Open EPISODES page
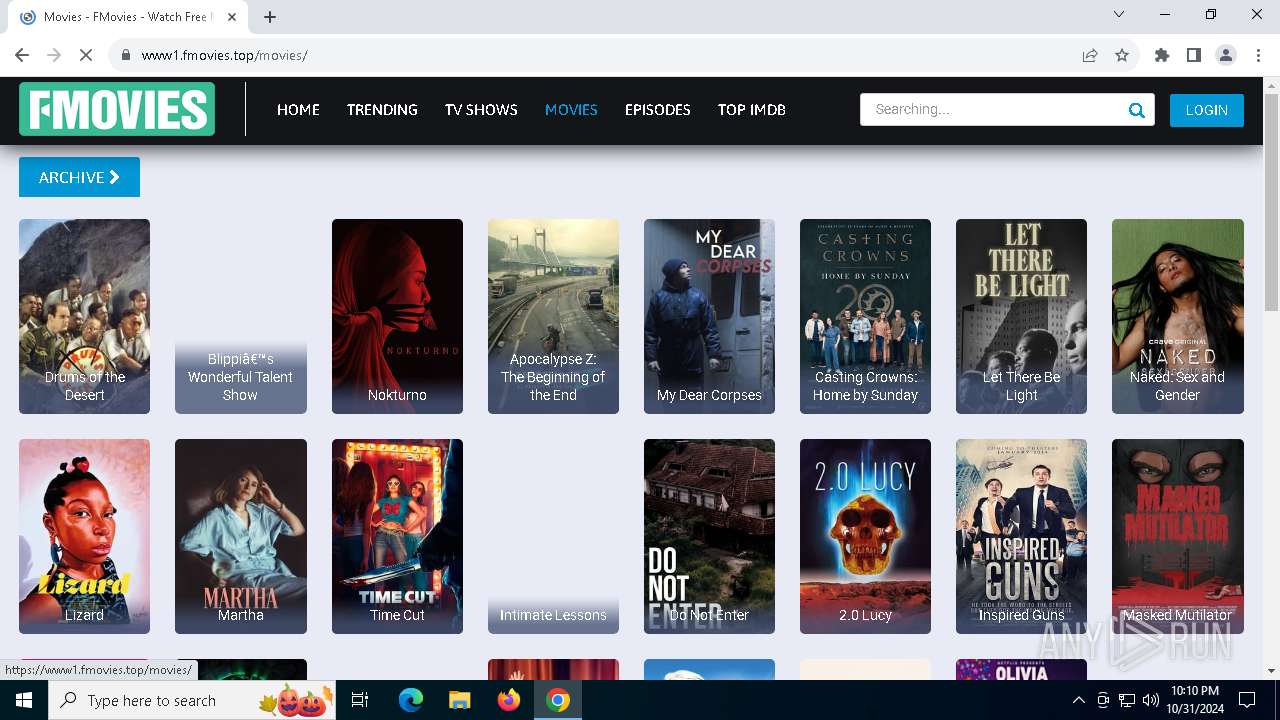Screen dimensions: 1280x720 pyautogui.click(x=657, y=110)
